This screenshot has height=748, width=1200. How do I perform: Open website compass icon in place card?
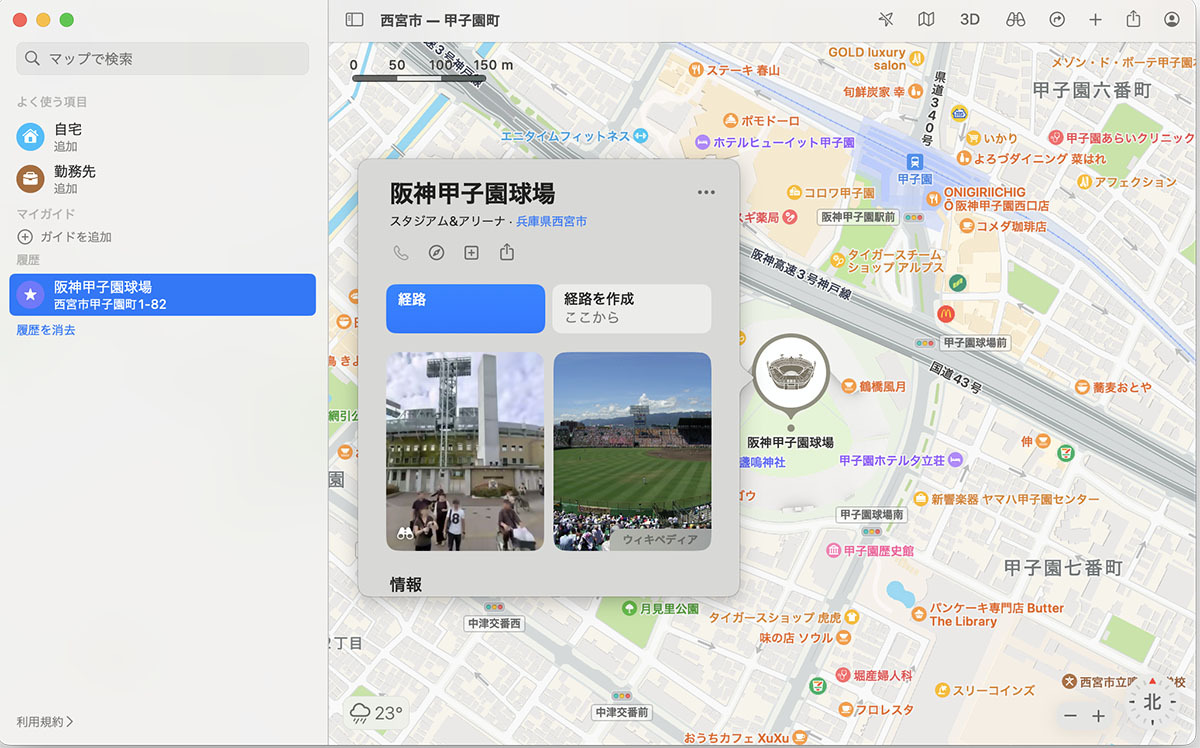pos(436,253)
